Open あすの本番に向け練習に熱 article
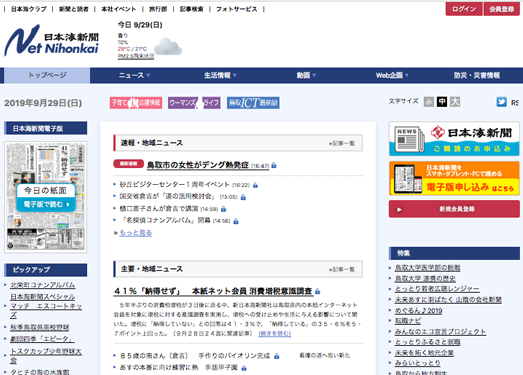523x375 pixels. 178,368
